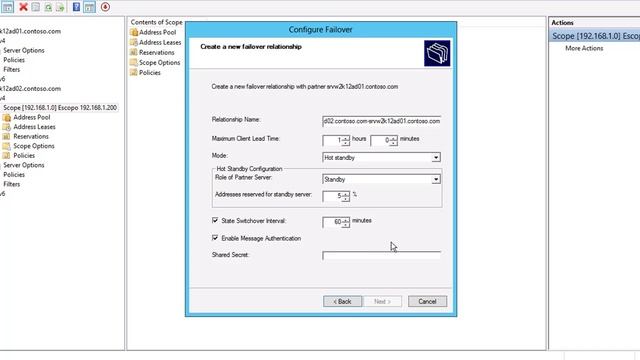640x360 pixels.
Task: Select Policies under the first server
Action: point(14,60)
